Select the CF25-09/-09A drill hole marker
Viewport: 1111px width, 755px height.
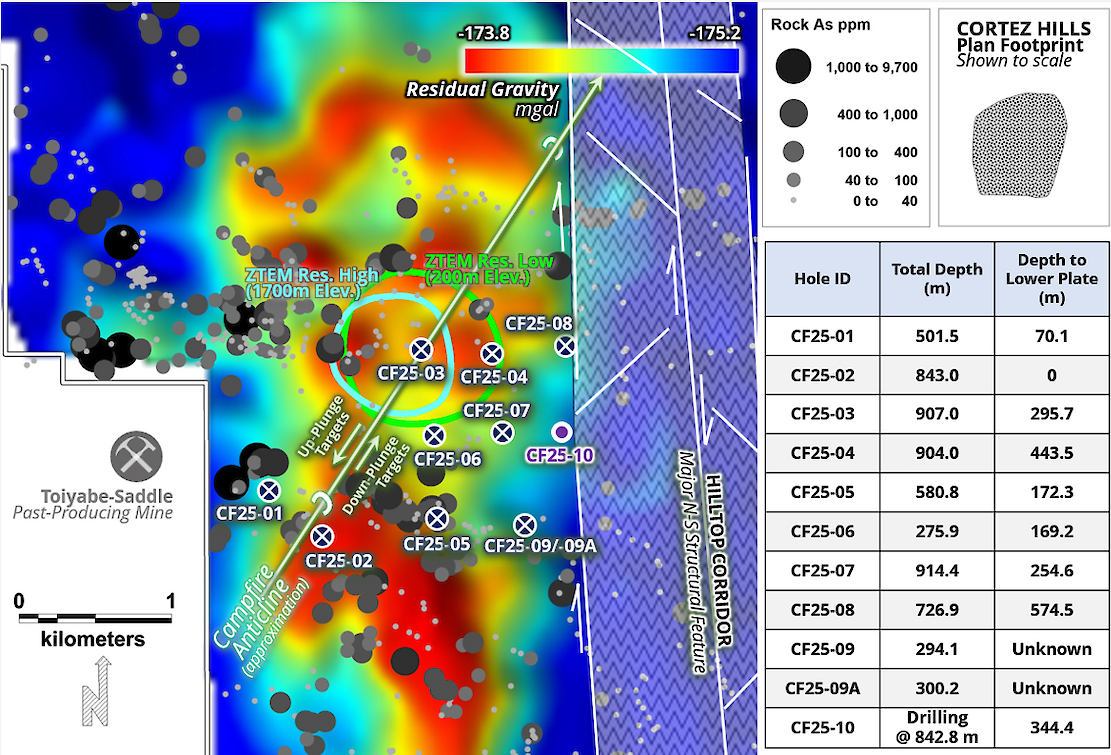pos(524,524)
